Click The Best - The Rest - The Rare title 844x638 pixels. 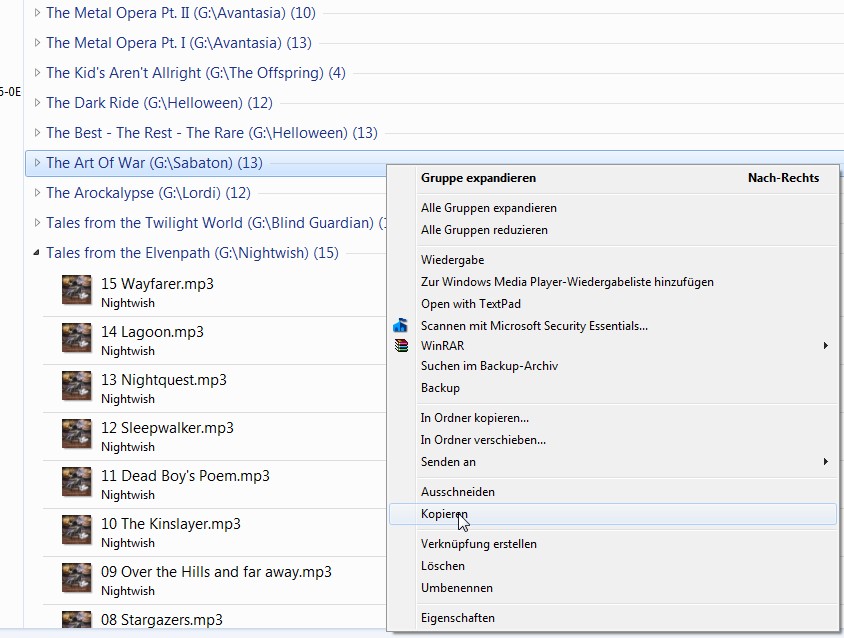tap(212, 132)
